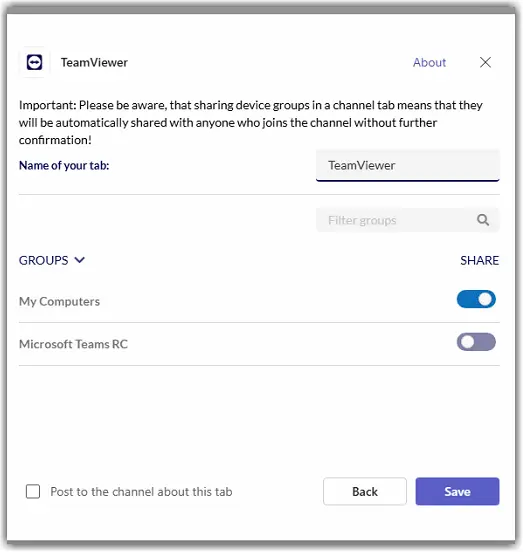Click the Filter groups search field

click(408, 220)
